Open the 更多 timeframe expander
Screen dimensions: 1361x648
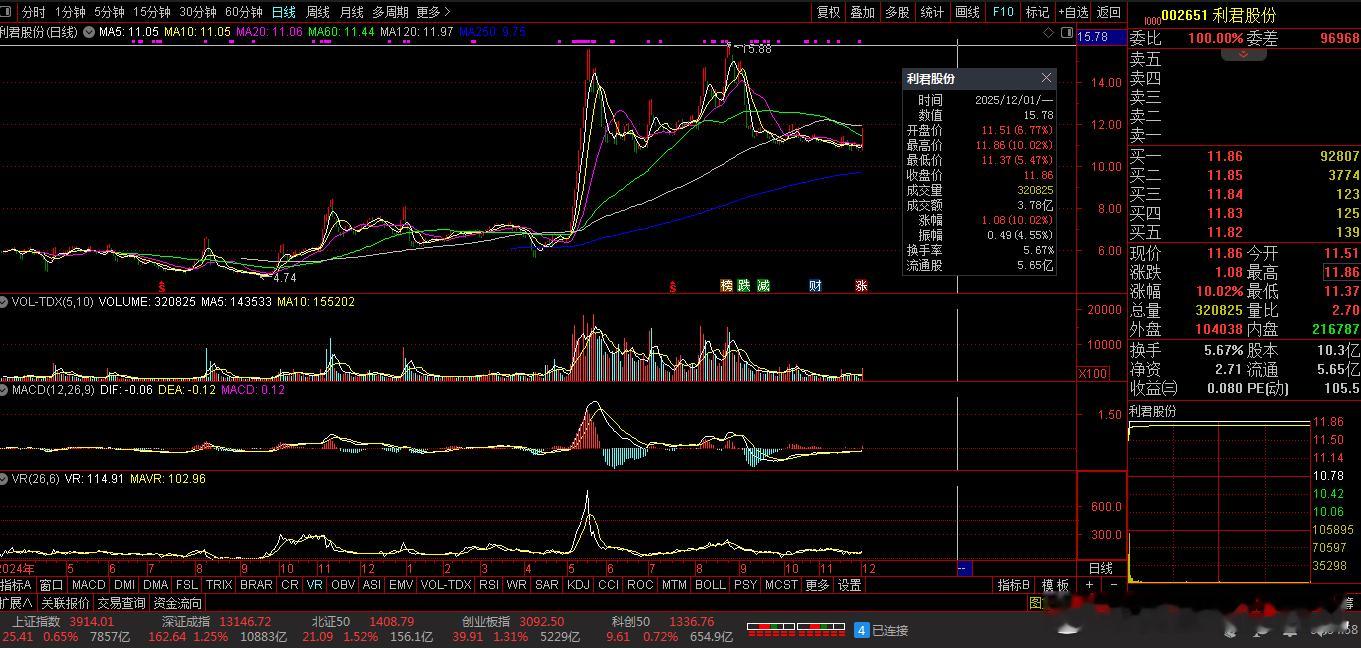click(x=433, y=12)
